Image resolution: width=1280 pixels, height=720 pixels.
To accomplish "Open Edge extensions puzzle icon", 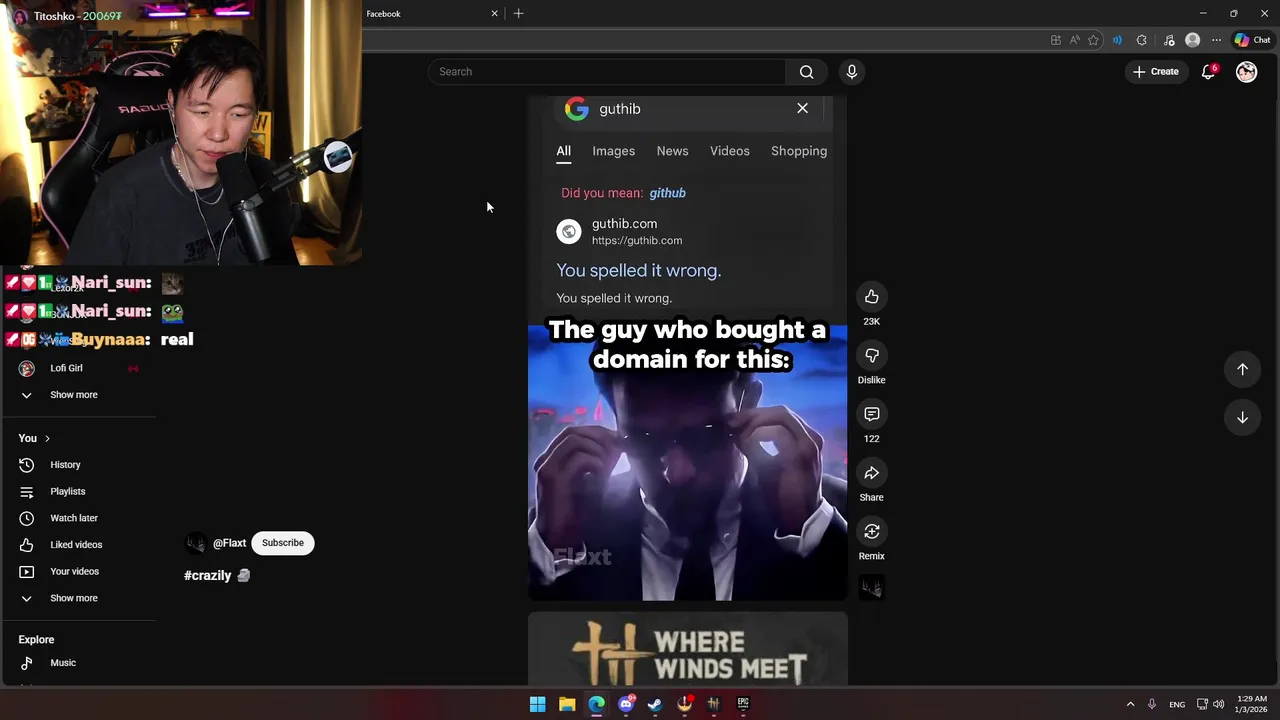I will coord(1142,40).
